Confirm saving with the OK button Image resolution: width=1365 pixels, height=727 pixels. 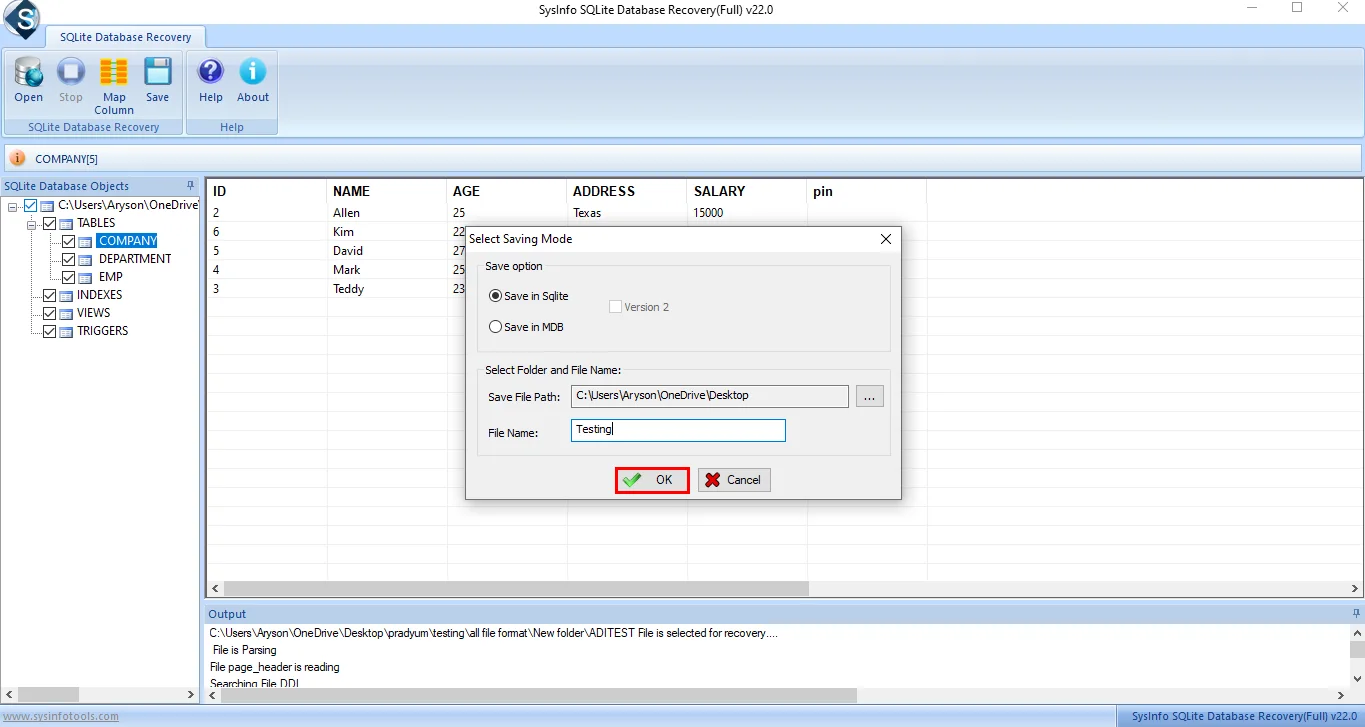click(651, 480)
